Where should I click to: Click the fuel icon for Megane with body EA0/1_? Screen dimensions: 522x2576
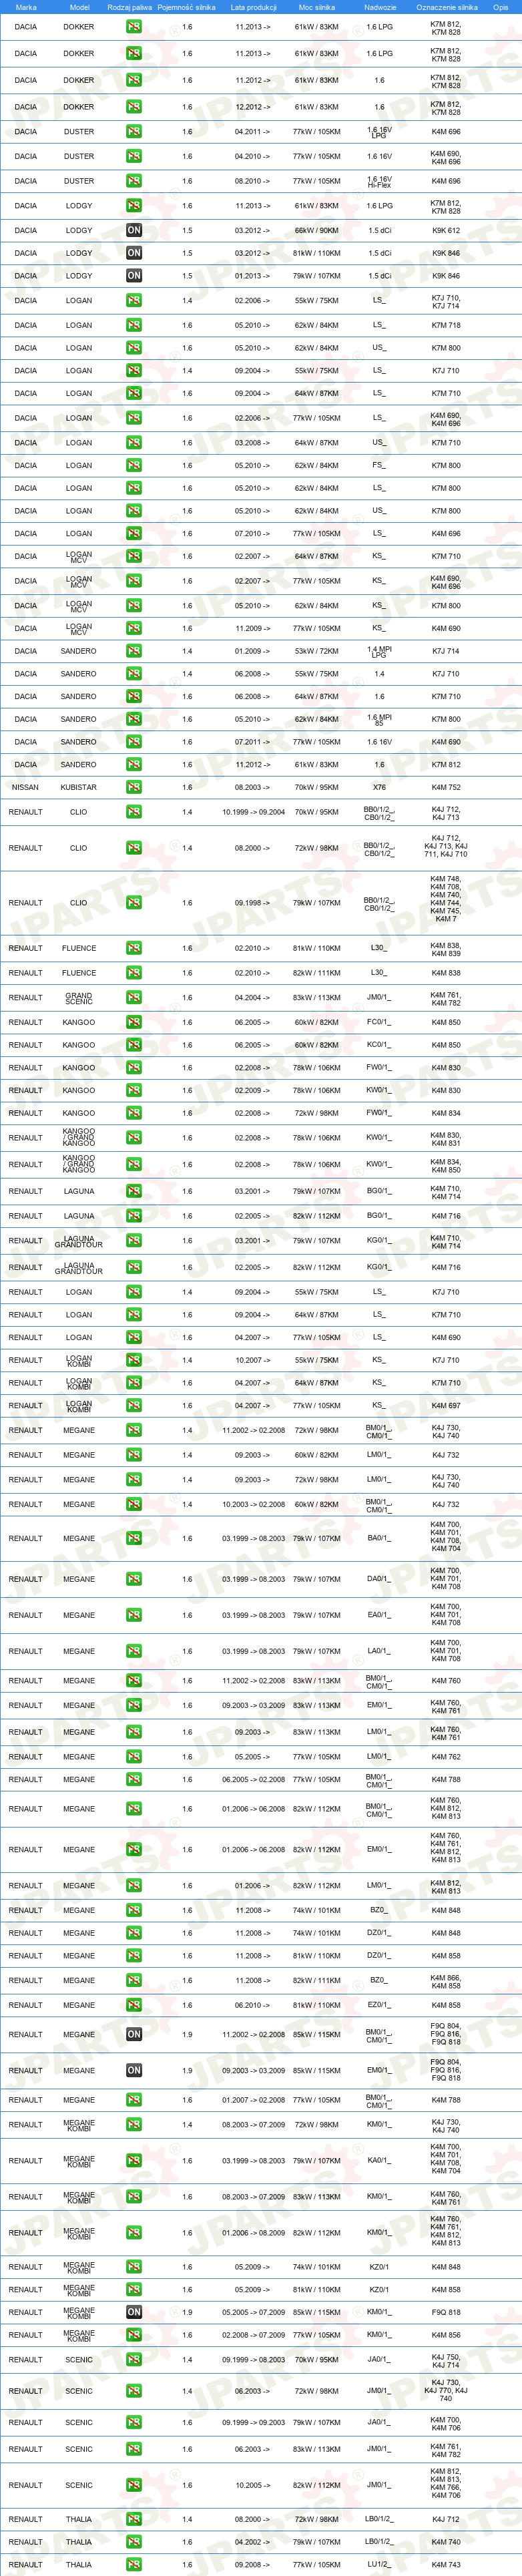pyautogui.click(x=134, y=1615)
